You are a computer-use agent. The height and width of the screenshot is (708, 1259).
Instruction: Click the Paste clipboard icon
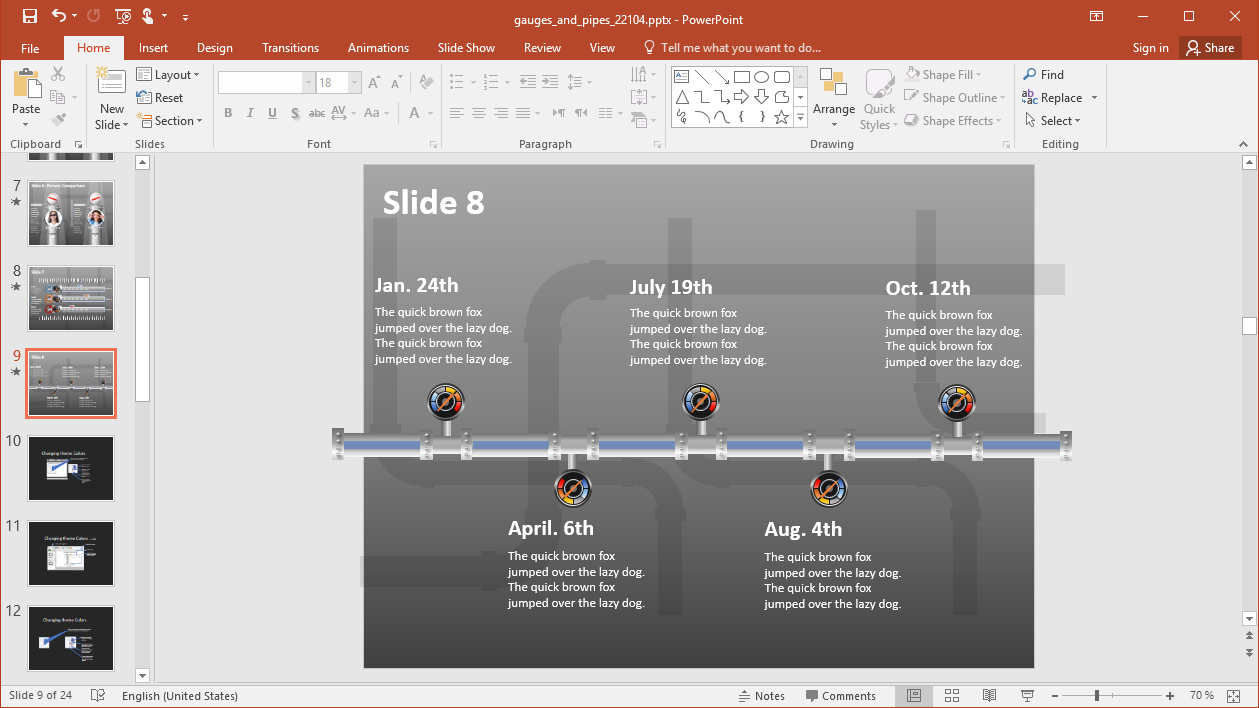click(x=26, y=86)
